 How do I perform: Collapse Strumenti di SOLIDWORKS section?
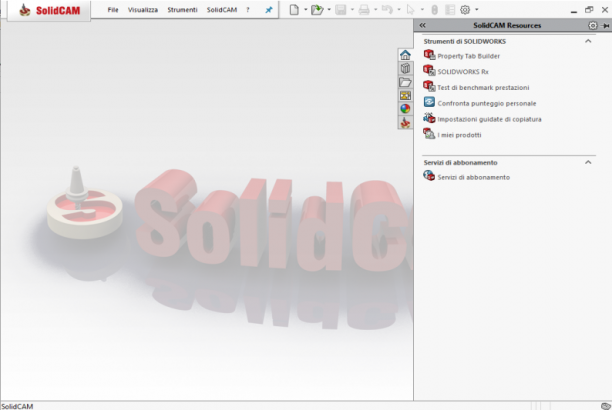click(x=588, y=41)
